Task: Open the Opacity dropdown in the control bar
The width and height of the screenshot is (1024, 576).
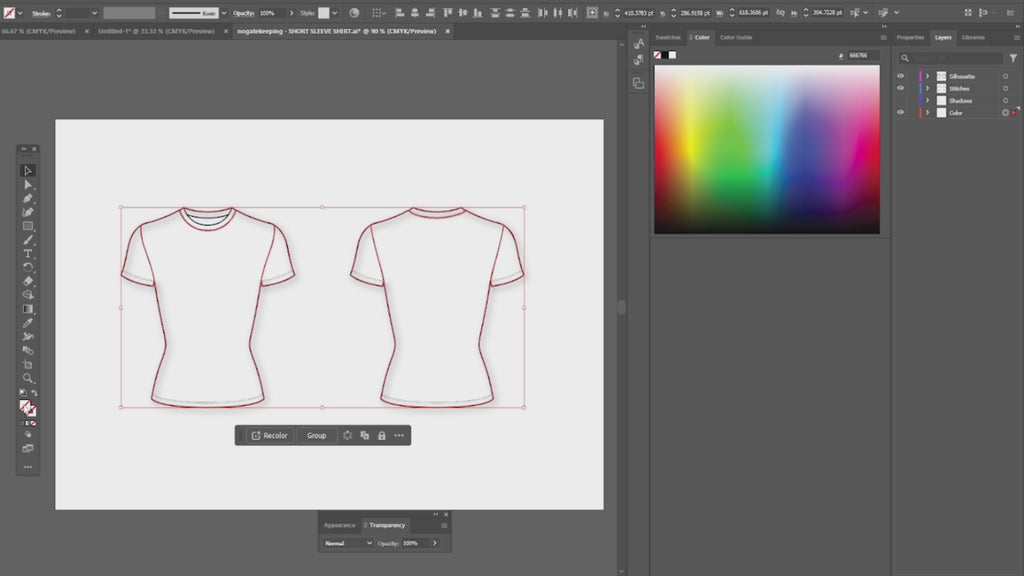Action: (292, 13)
